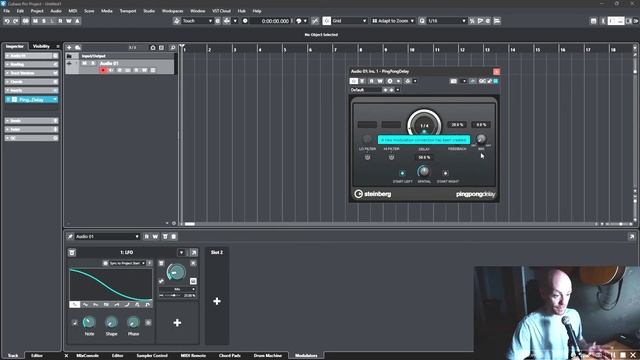640x360 pixels.
Task: Select the Modulators tab
Action: (306, 356)
